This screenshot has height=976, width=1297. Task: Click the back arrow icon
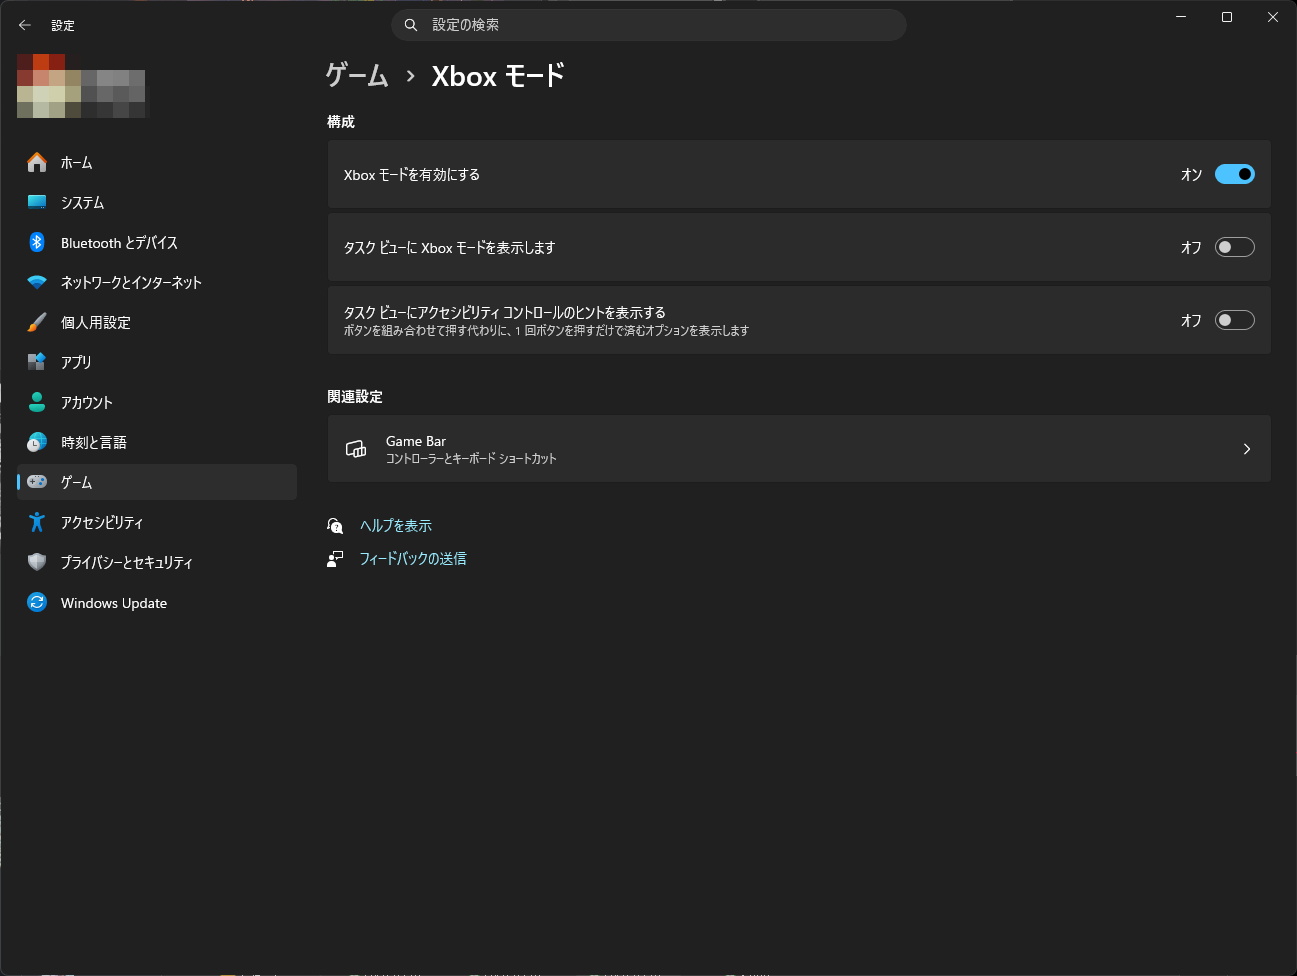pos(25,25)
